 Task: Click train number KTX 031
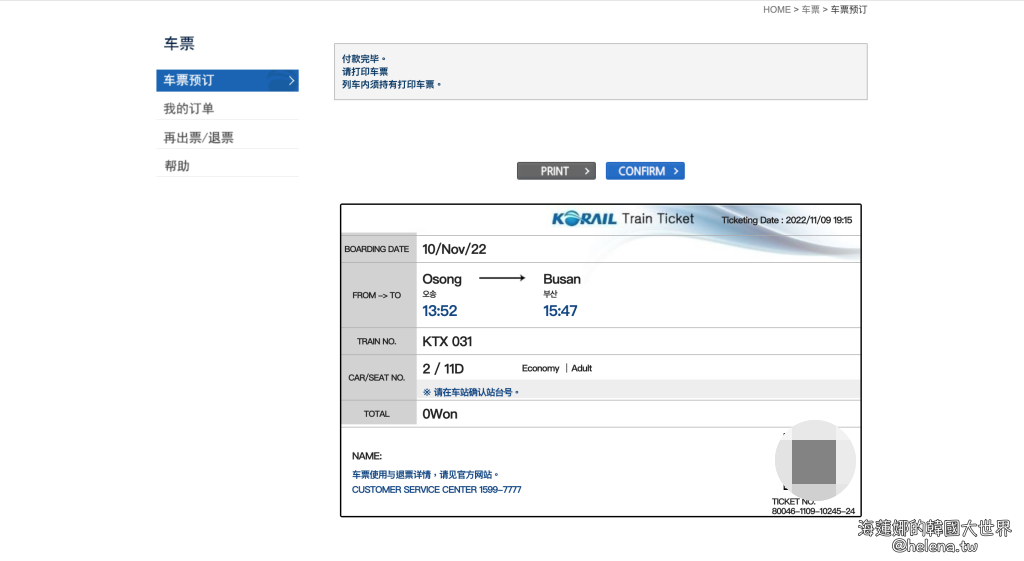coord(447,342)
